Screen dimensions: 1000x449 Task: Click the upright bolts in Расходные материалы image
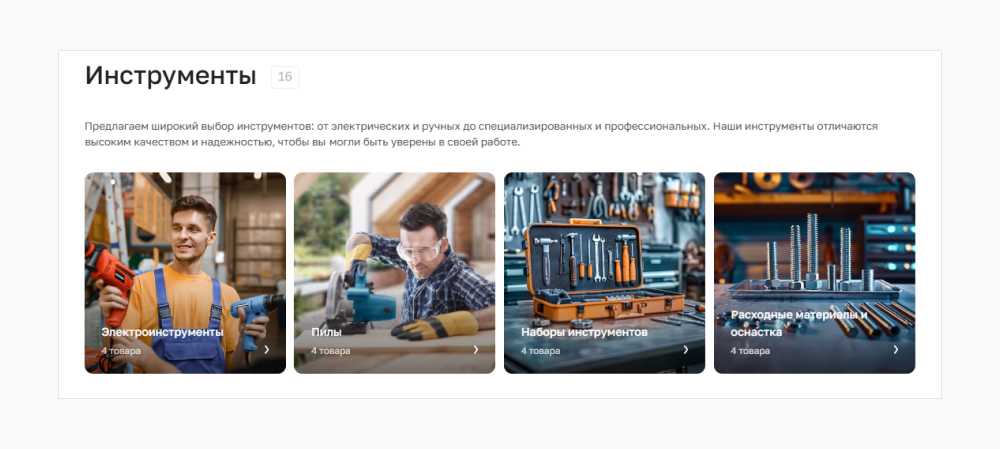(x=811, y=252)
